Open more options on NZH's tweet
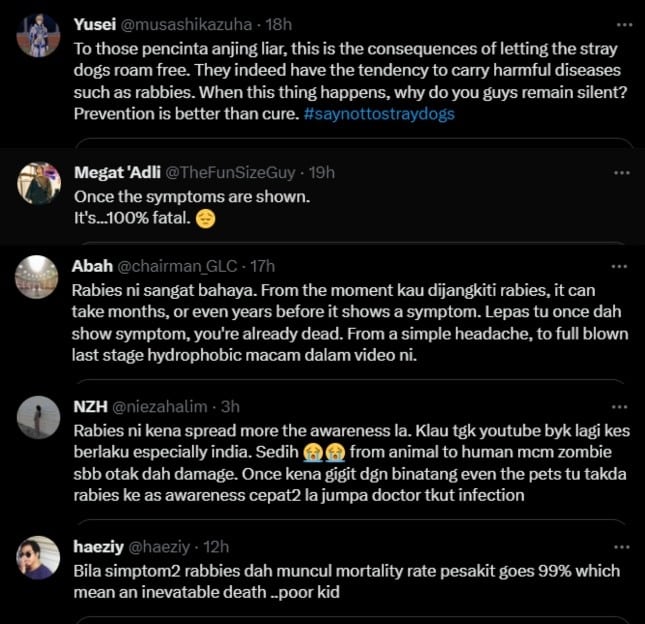 click(619, 407)
